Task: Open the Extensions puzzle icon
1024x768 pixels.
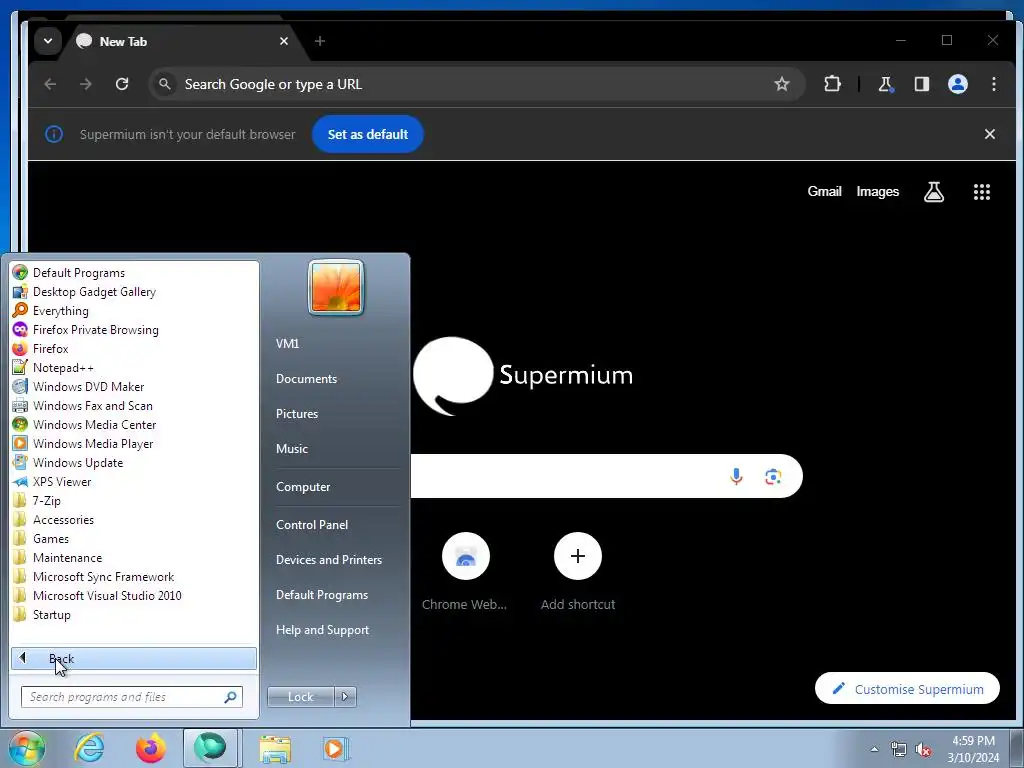Action: 832,84
